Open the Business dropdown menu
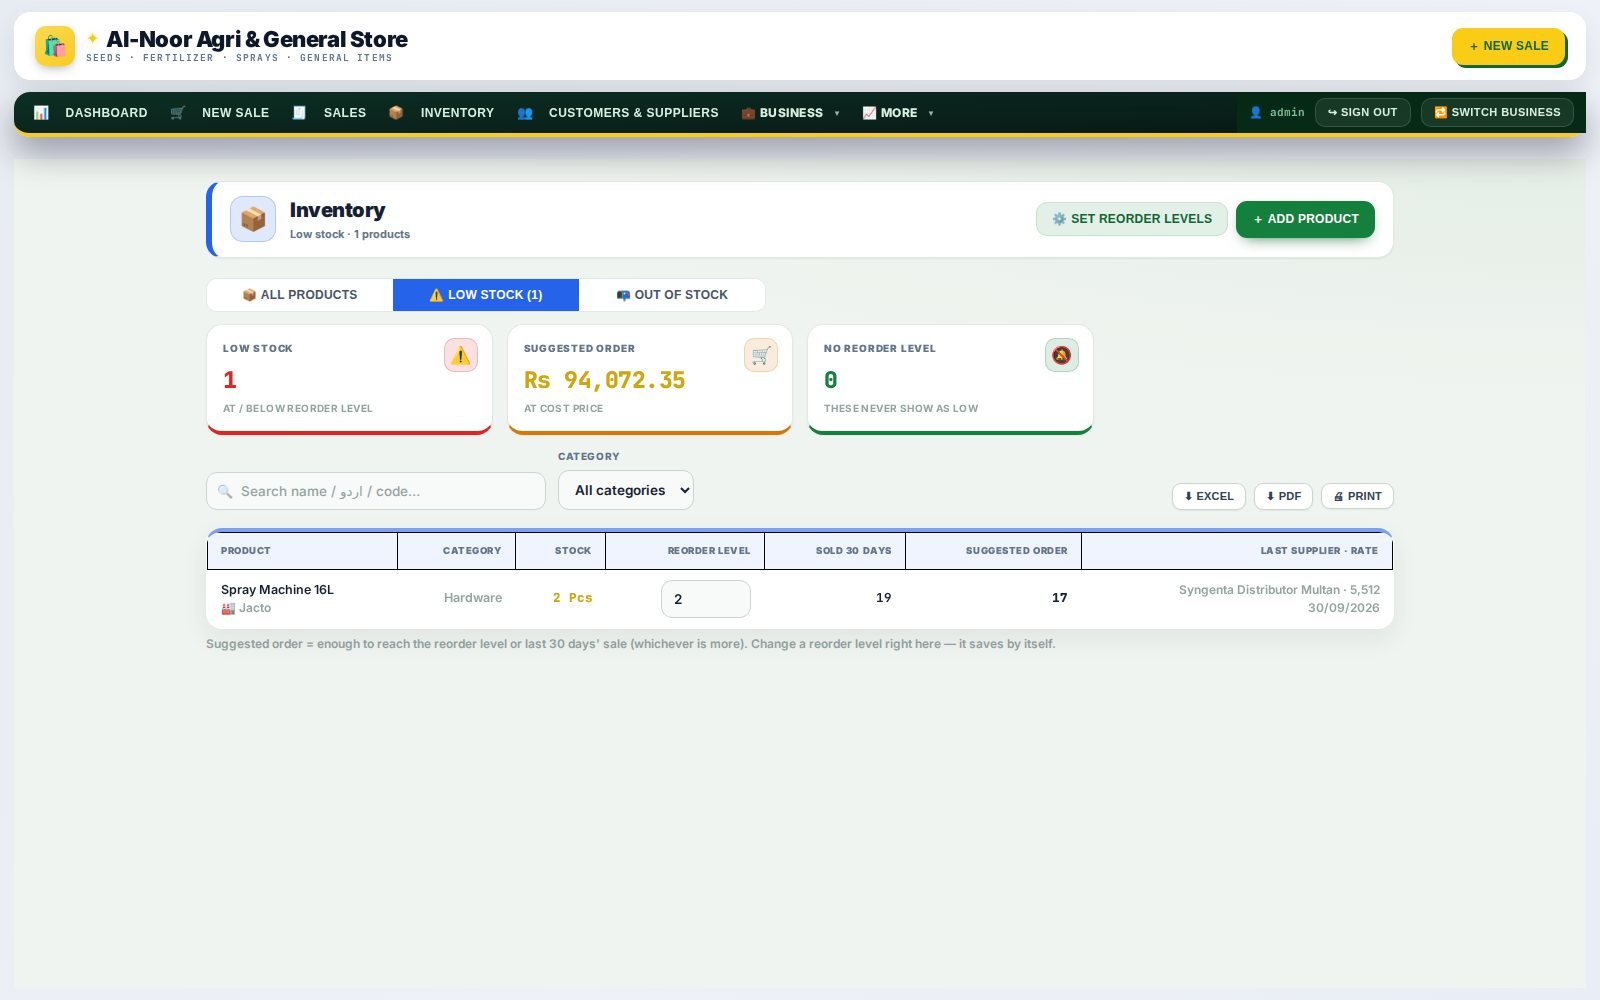The width and height of the screenshot is (1600, 1000). (790, 113)
